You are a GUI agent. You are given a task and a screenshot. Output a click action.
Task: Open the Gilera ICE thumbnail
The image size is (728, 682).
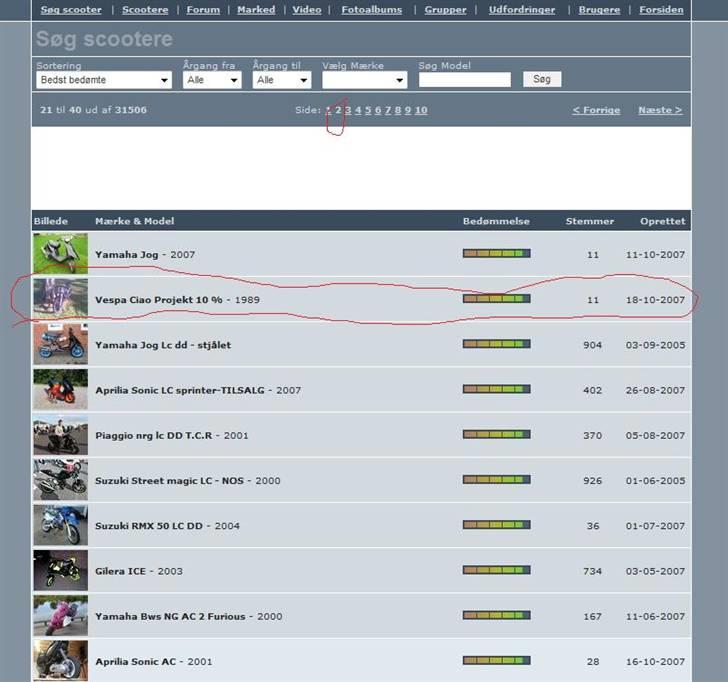[x=60, y=570]
